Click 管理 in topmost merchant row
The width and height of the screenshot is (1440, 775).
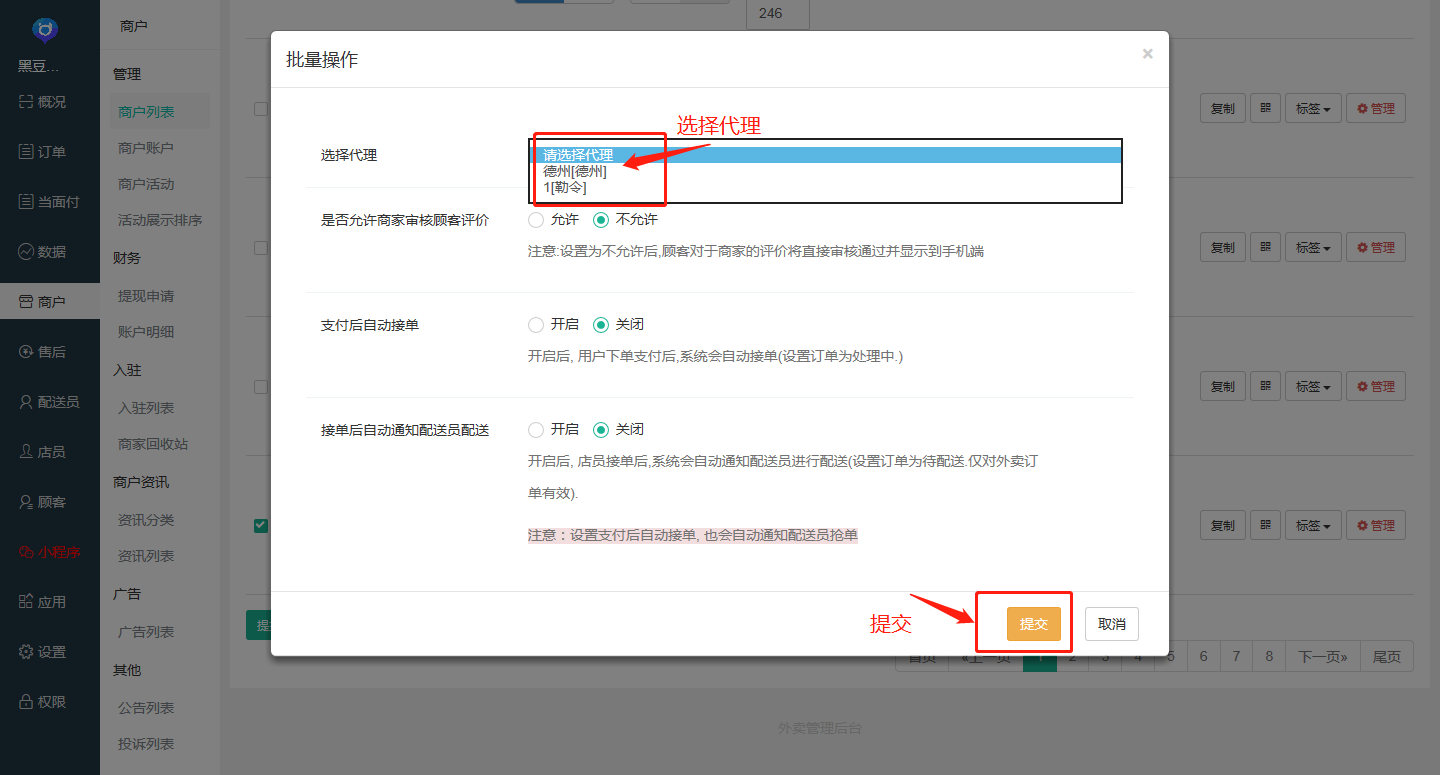[x=1376, y=108]
